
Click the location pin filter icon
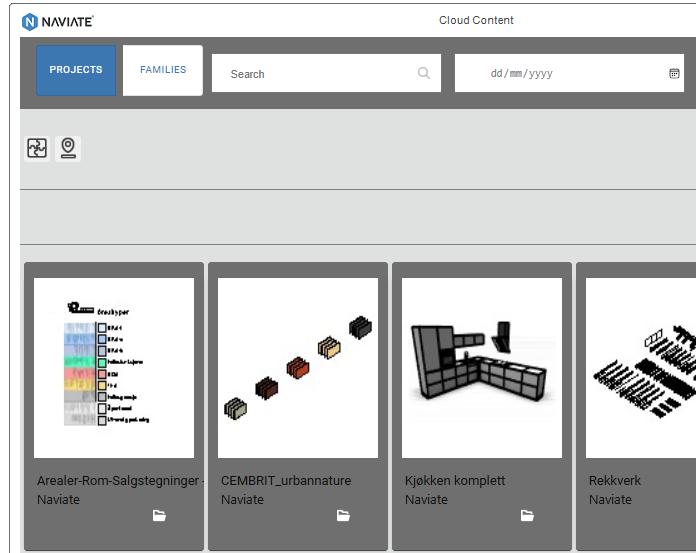point(68,148)
